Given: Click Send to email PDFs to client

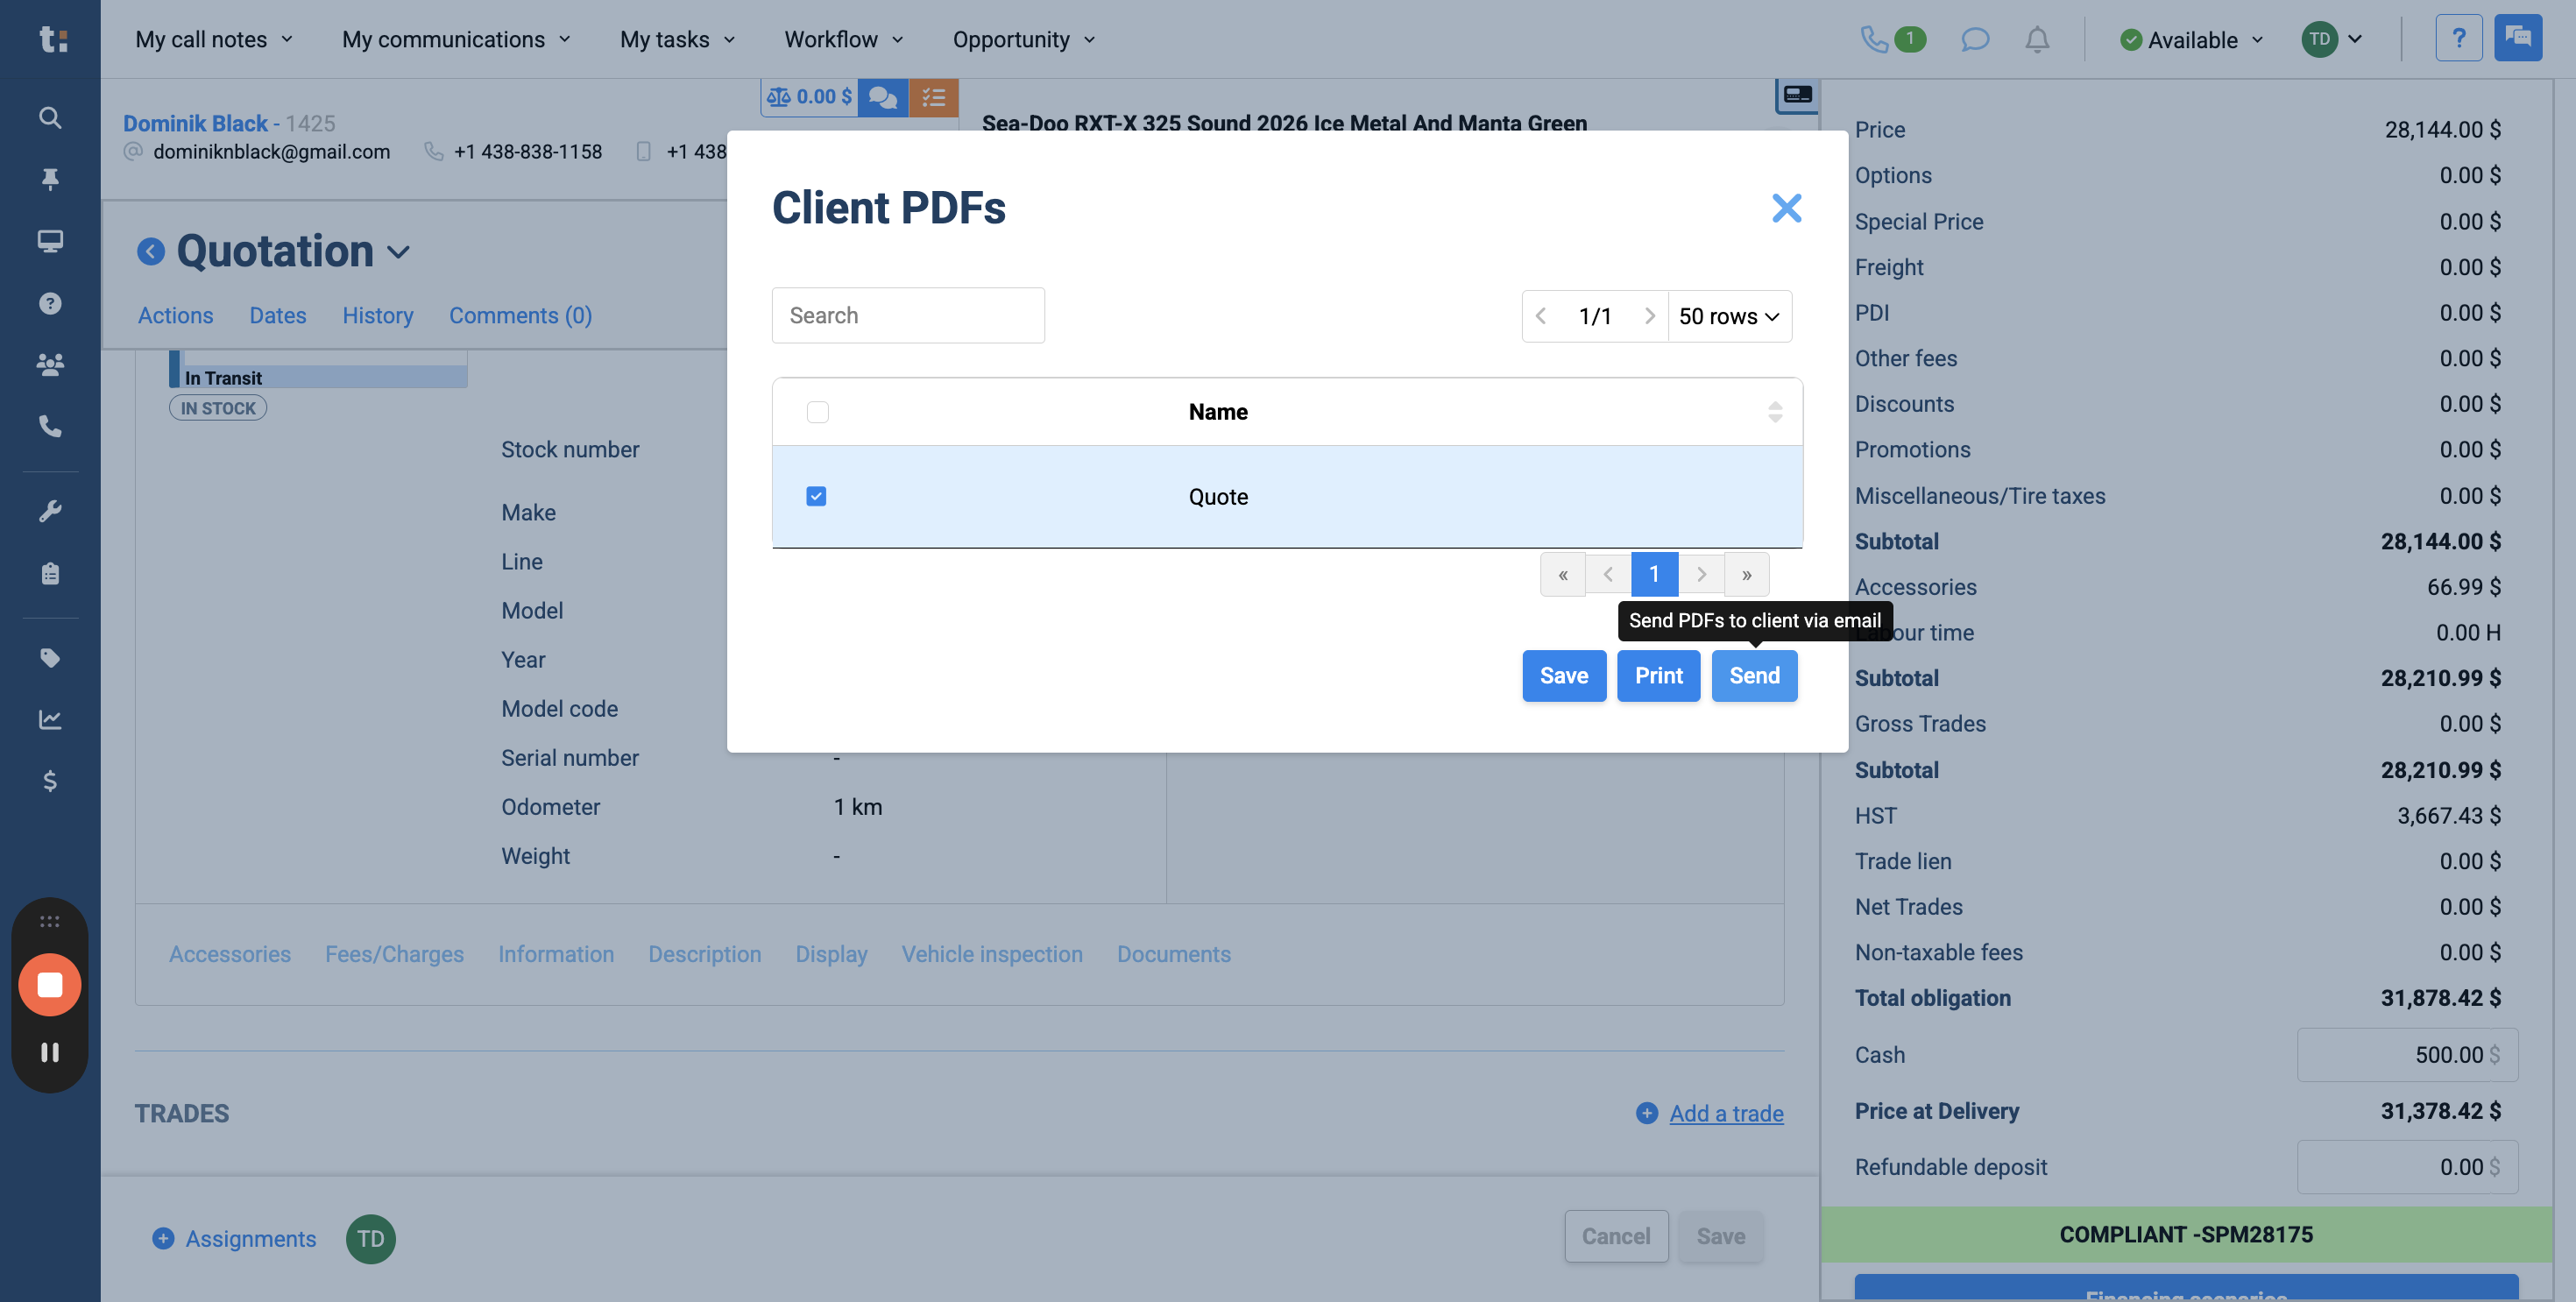Looking at the screenshot, I should point(1754,676).
